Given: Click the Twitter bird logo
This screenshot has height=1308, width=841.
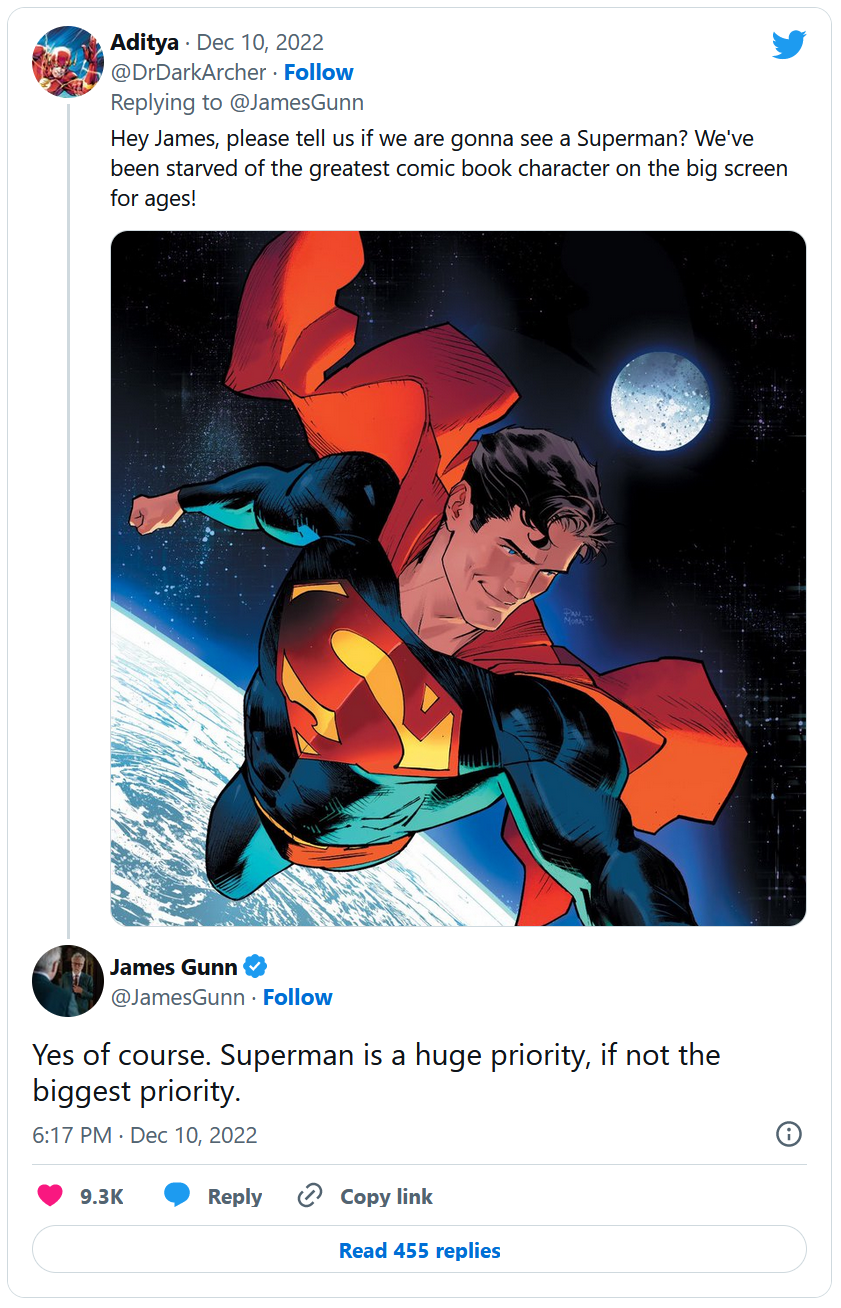Looking at the screenshot, I should (x=788, y=45).
